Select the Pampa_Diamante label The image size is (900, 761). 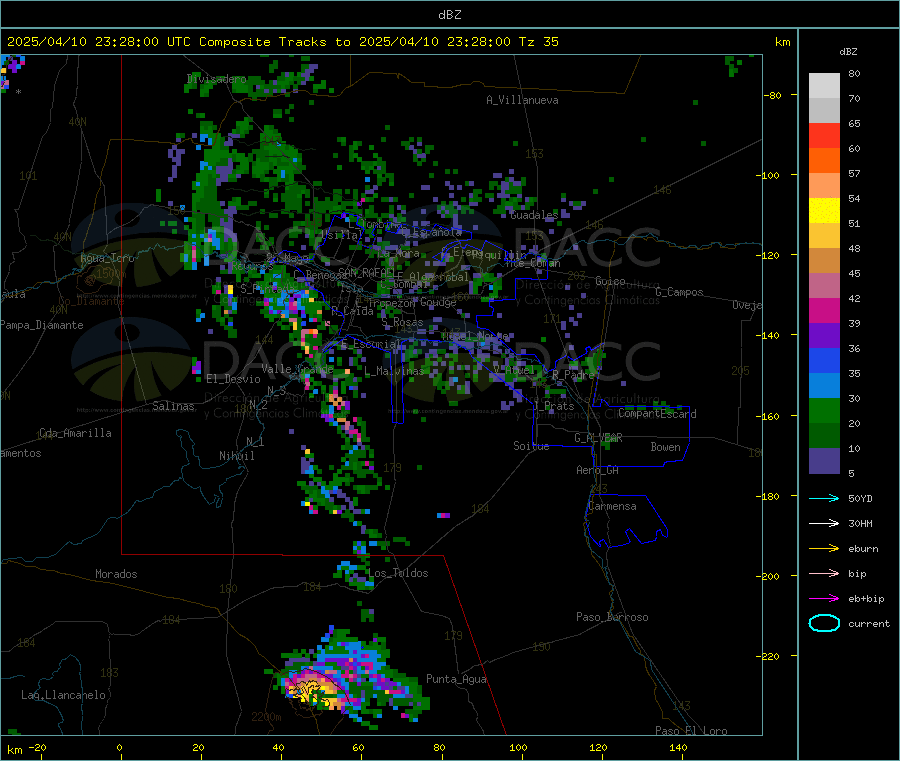pos(42,325)
